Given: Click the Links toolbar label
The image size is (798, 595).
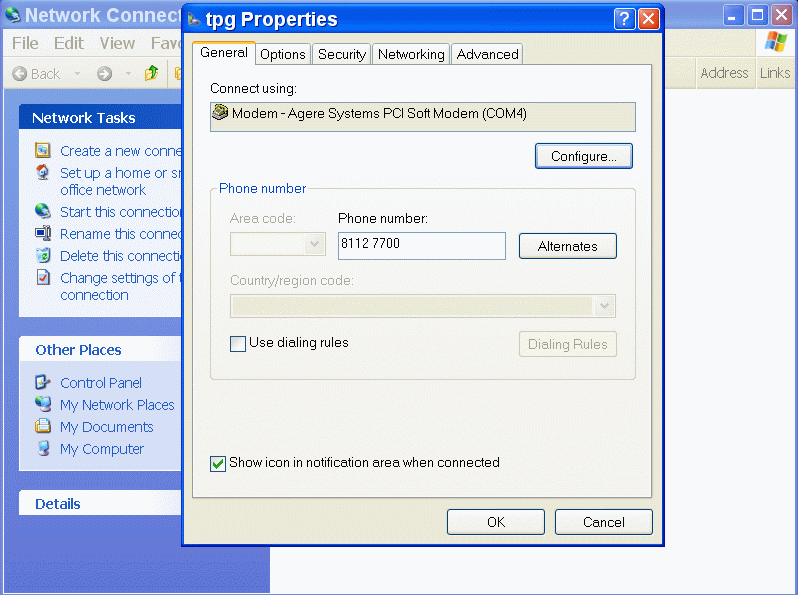Looking at the screenshot, I should click(775, 73).
